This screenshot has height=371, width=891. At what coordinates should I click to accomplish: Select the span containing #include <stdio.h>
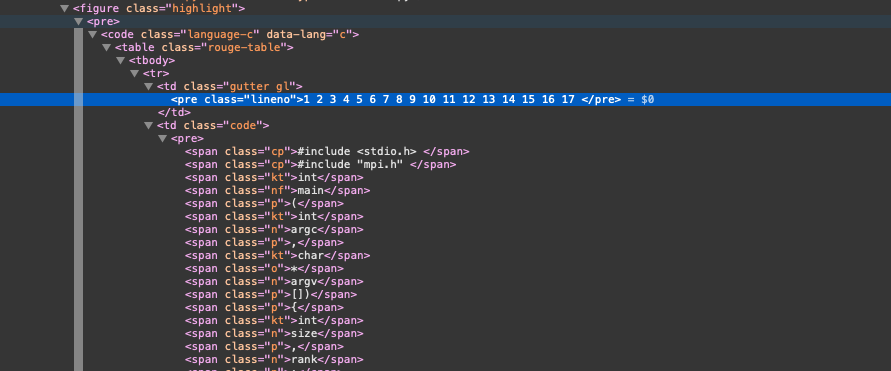(327, 152)
